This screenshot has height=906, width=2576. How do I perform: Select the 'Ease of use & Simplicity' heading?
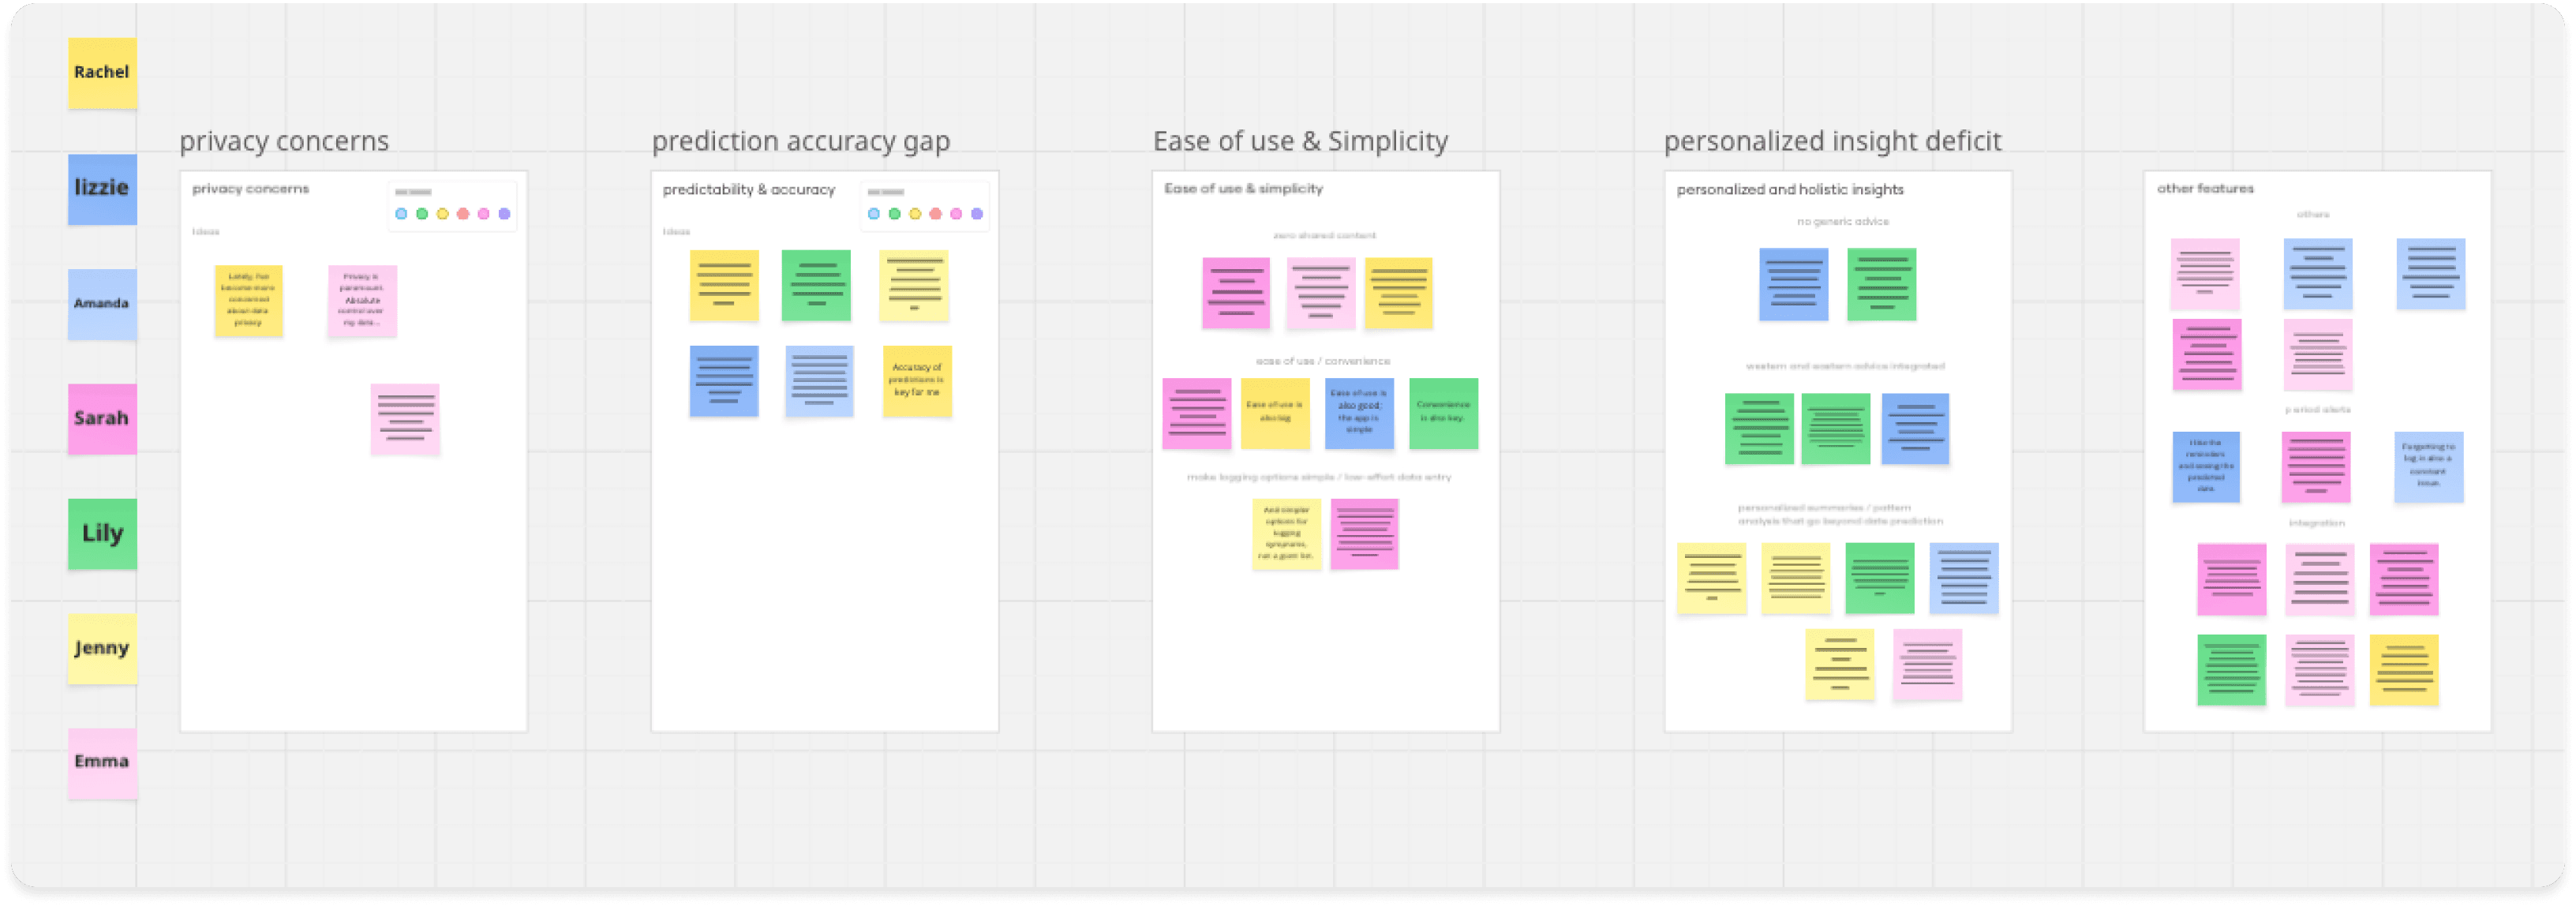click(x=1300, y=141)
